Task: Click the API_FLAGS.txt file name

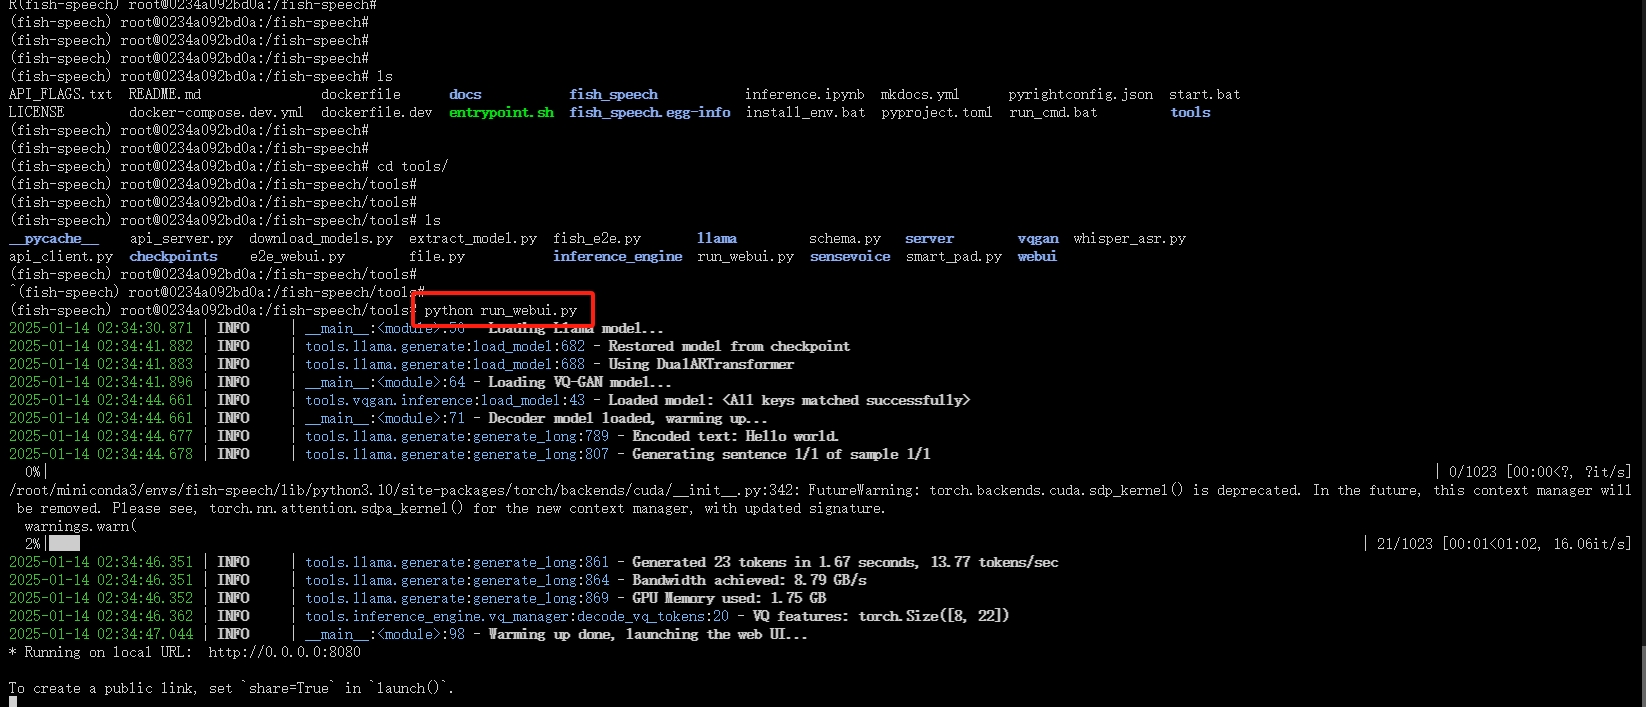Action: click(x=60, y=94)
